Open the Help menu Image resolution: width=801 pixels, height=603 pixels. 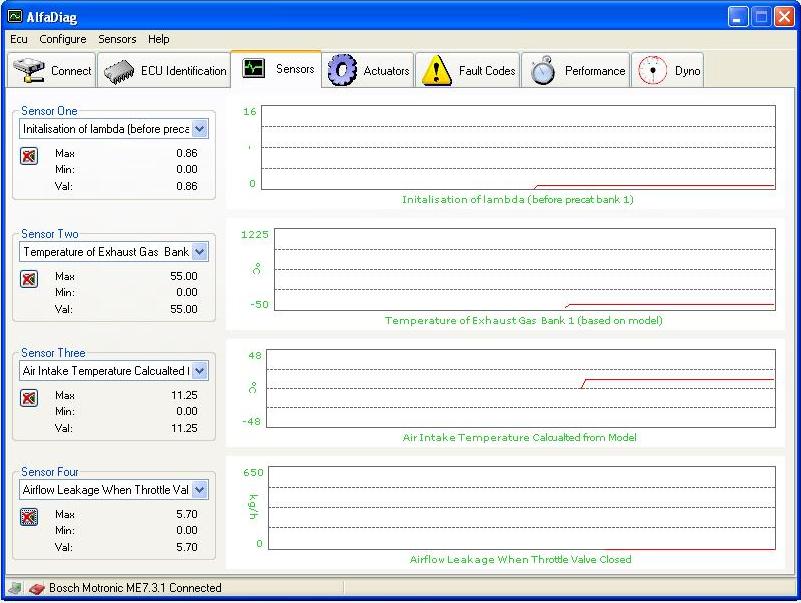[158, 39]
